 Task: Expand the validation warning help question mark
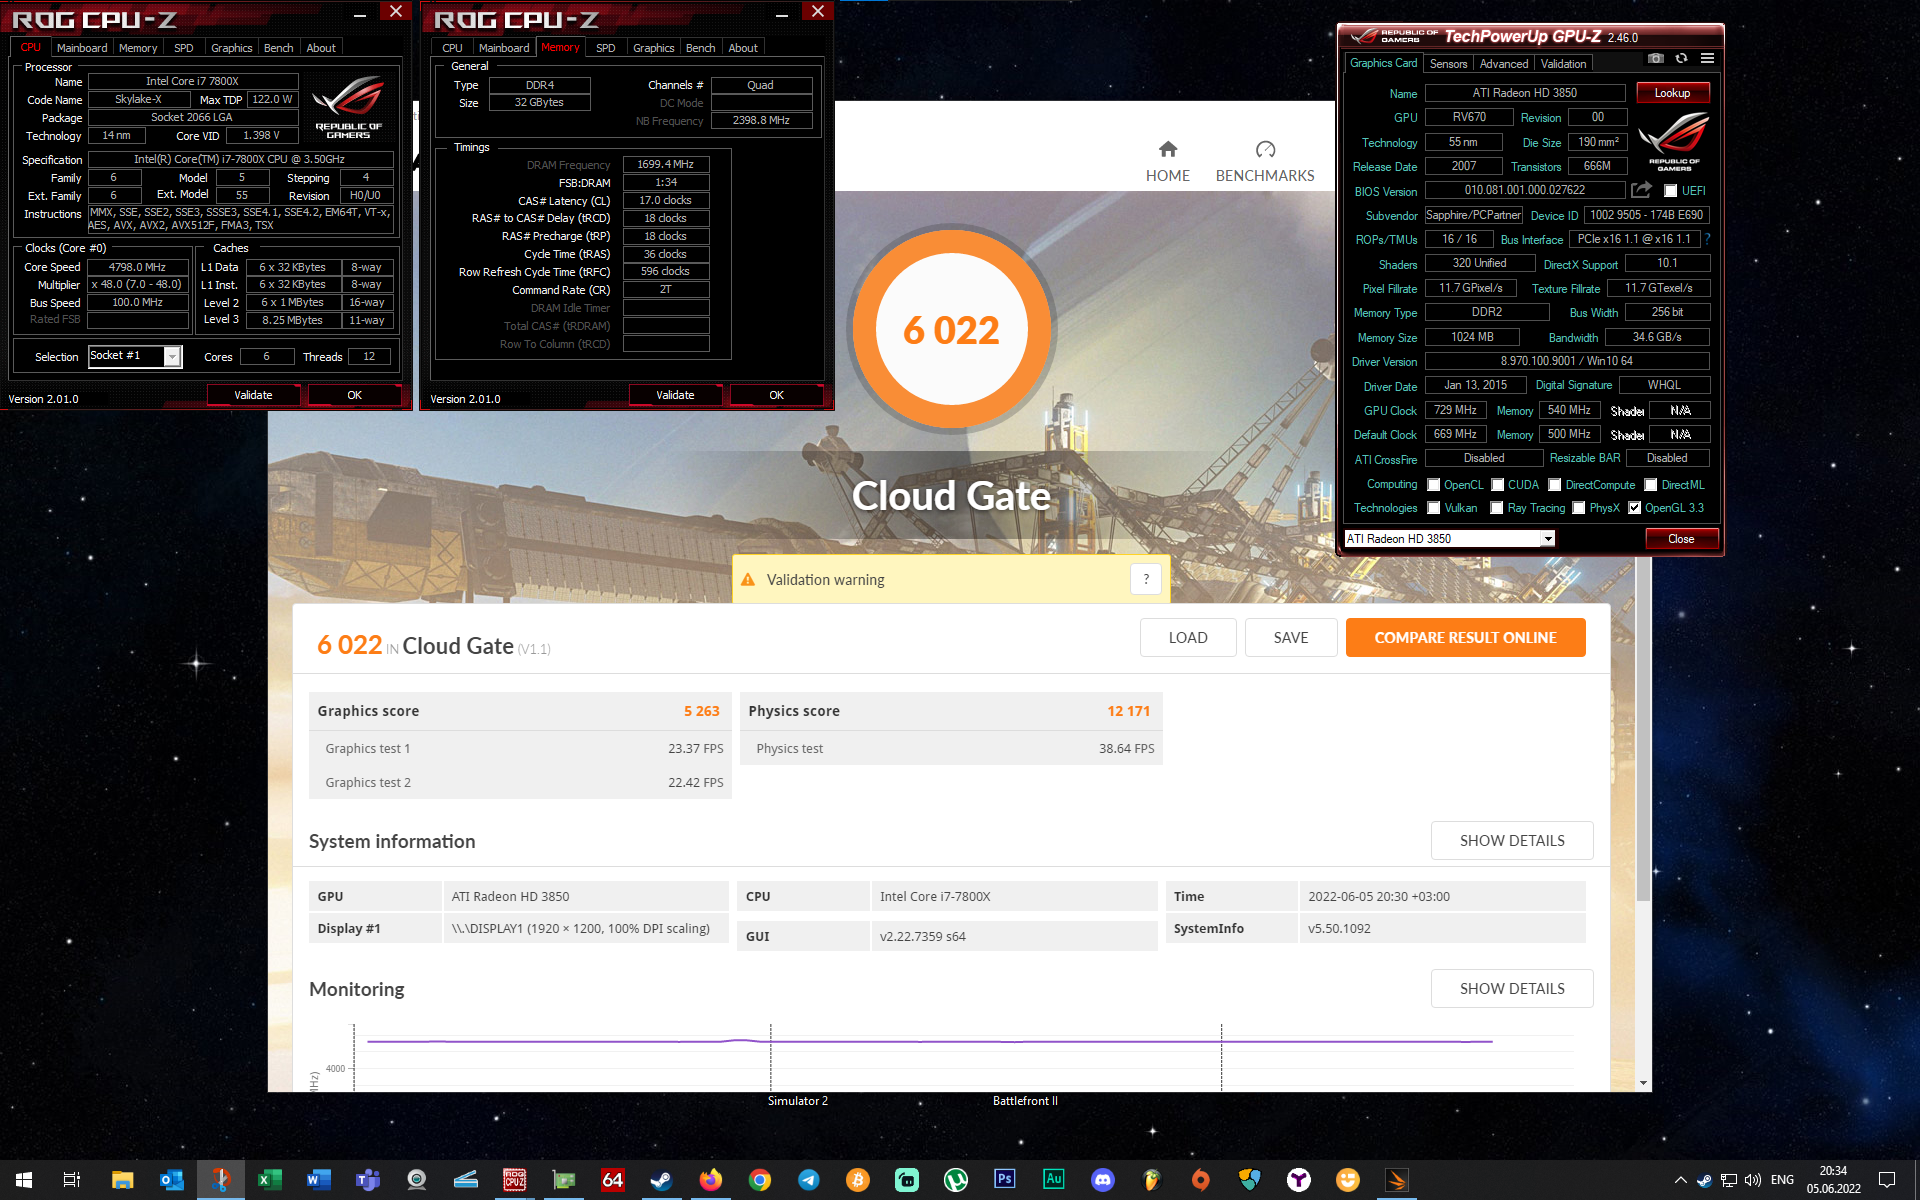(1146, 579)
